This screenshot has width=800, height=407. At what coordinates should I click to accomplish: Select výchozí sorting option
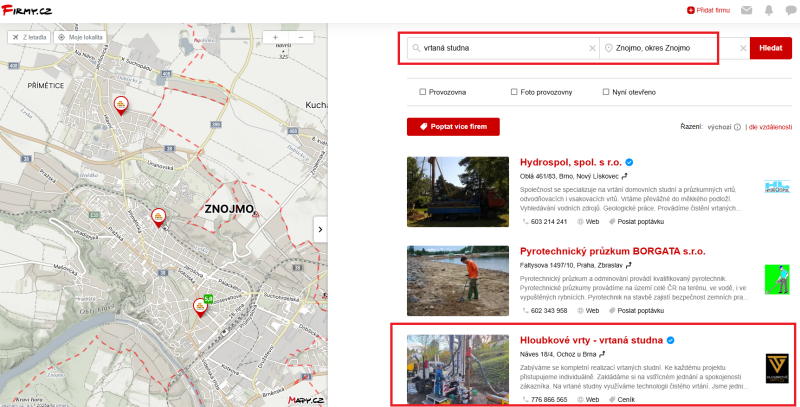pos(719,127)
